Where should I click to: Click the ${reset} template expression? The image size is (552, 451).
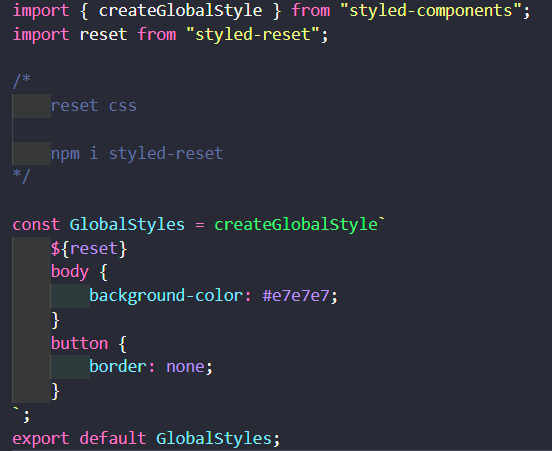point(89,249)
